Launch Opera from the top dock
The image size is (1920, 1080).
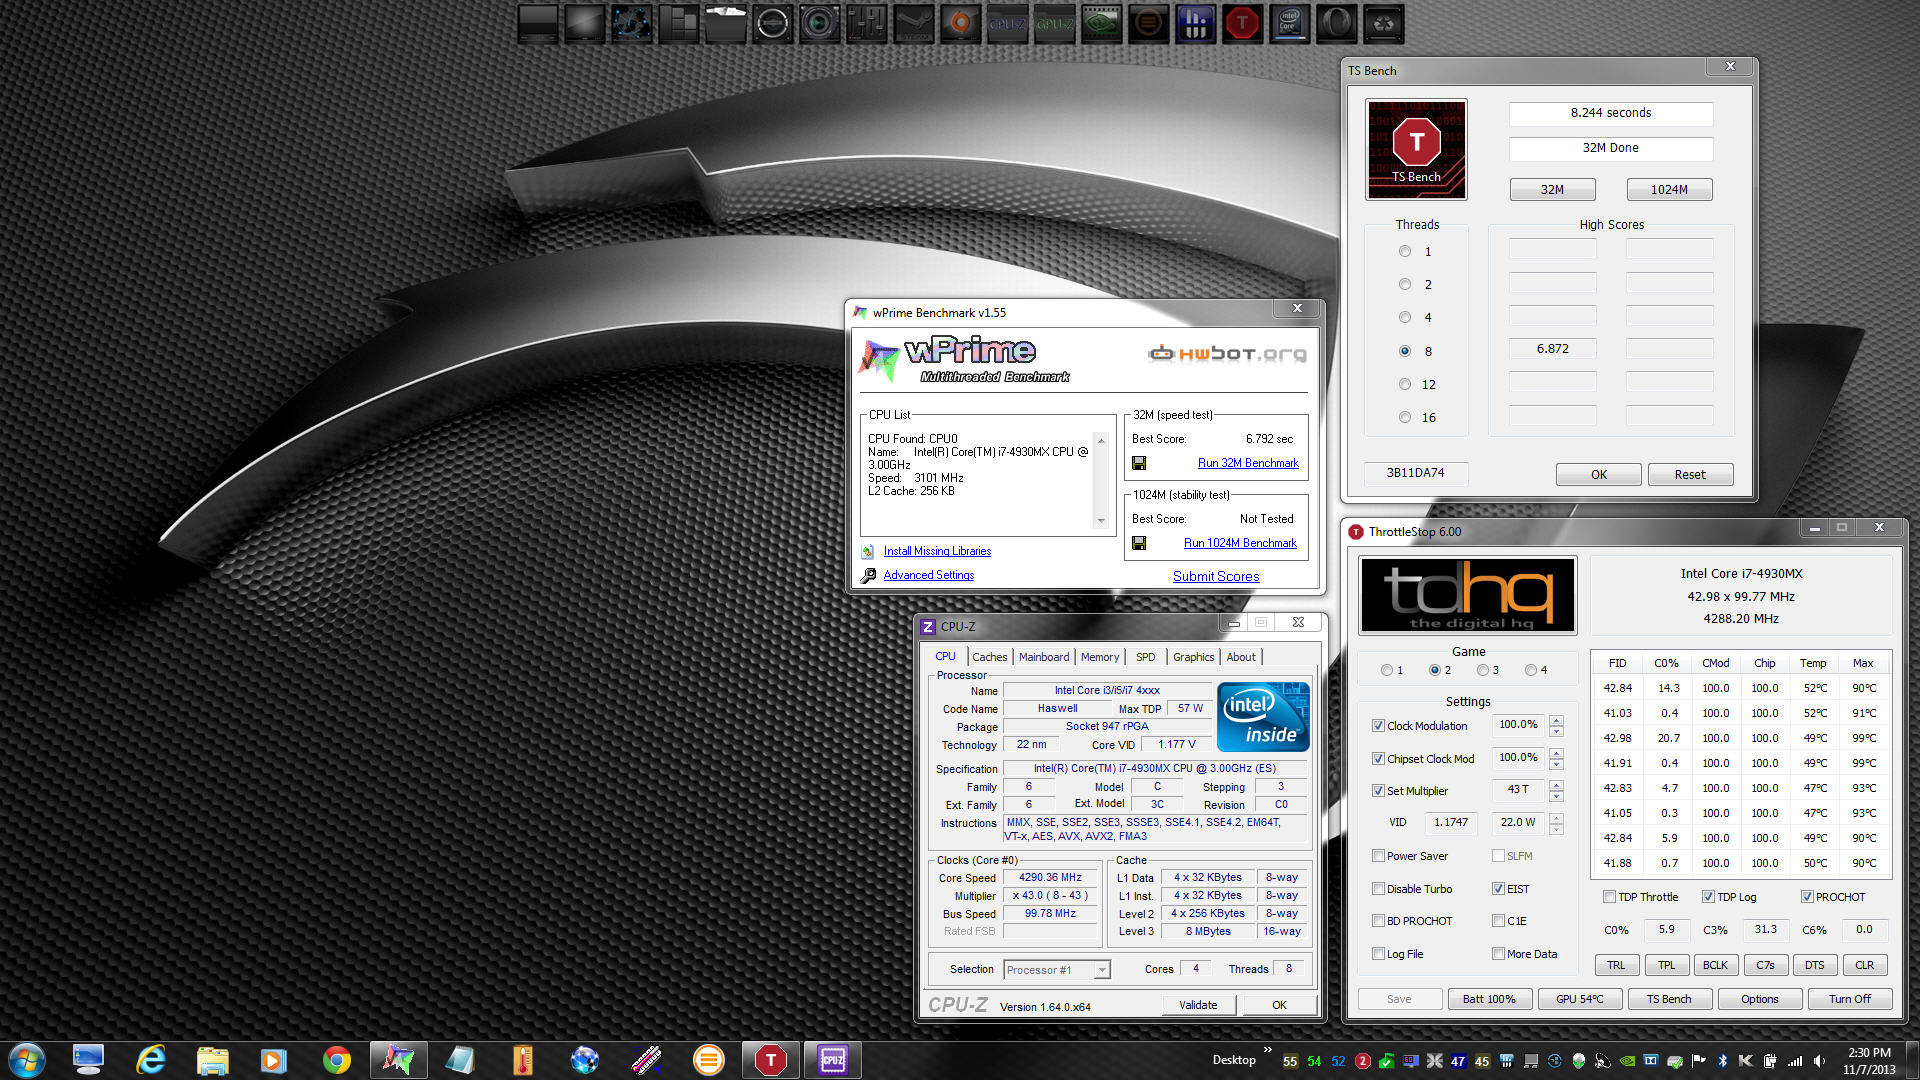1336,23
